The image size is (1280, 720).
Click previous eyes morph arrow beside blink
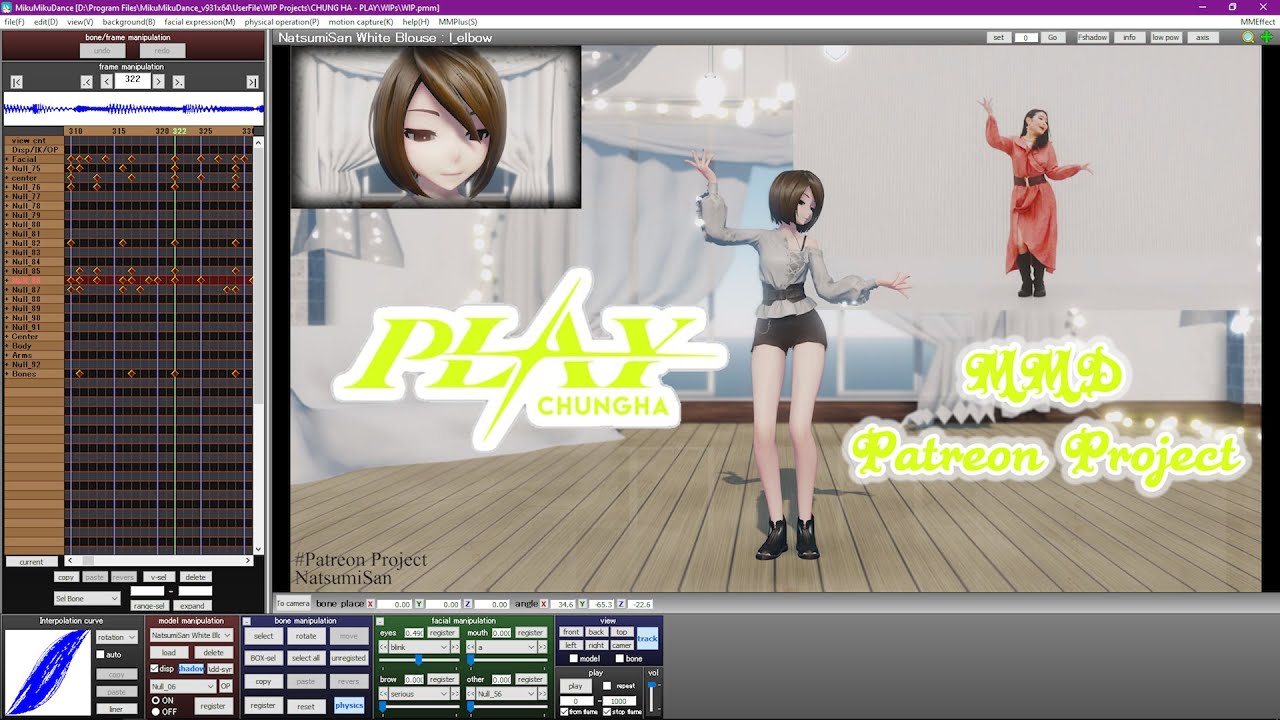tap(383, 647)
